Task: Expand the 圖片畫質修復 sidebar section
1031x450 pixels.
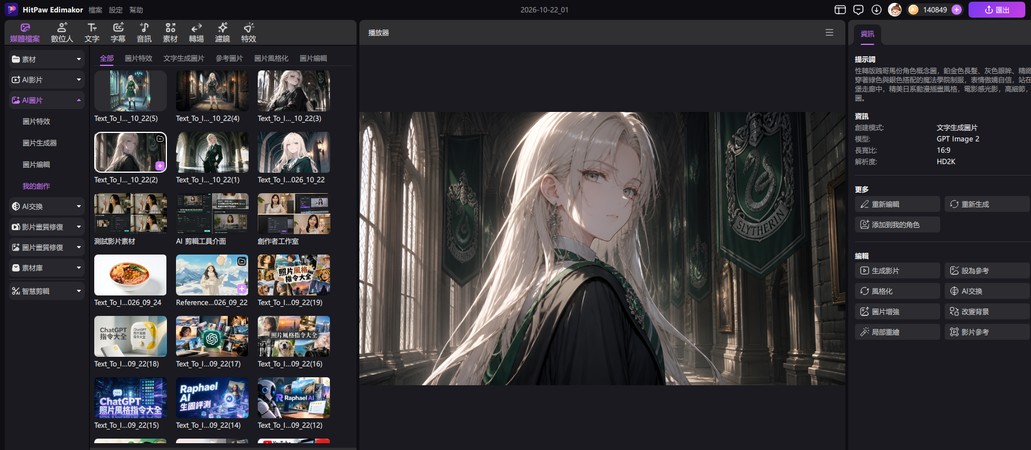Action: pos(47,247)
